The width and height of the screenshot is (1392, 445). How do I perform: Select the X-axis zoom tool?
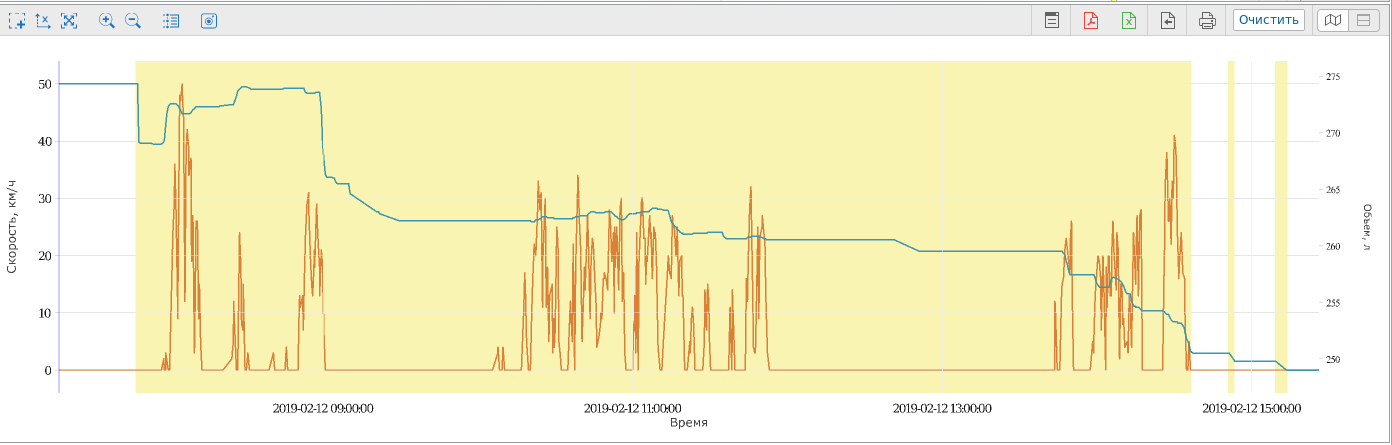(42, 21)
